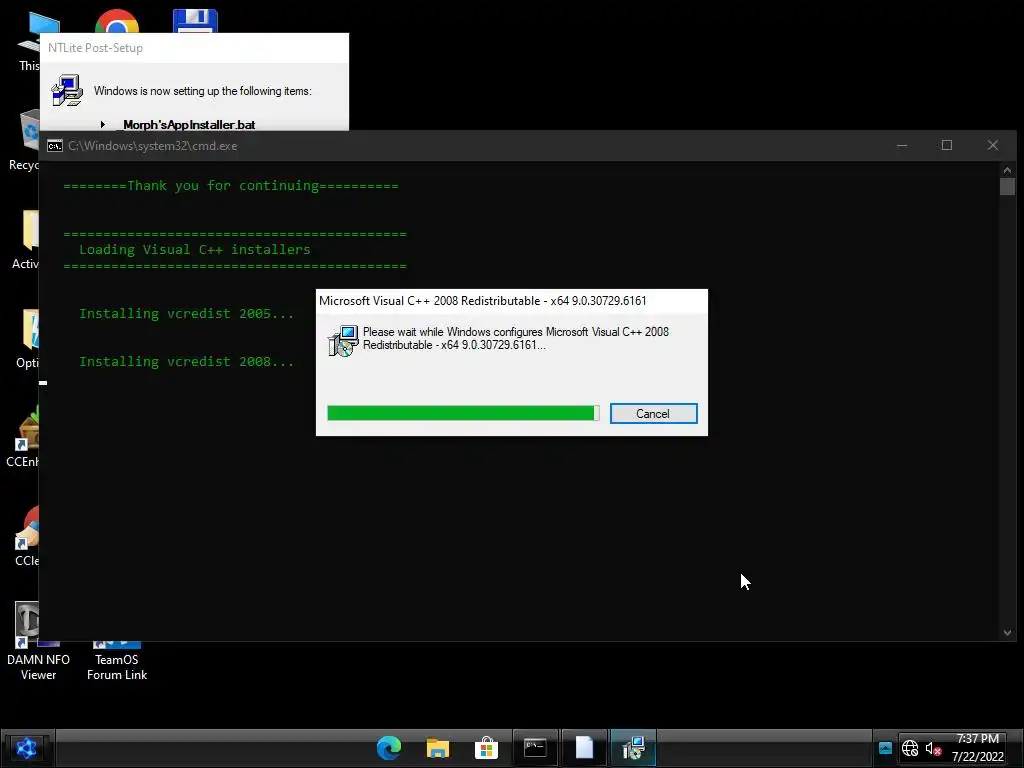Image resolution: width=1024 pixels, height=768 pixels.
Task: Click the "Installing vcredist 2005..." line
Action: [x=186, y=313]
